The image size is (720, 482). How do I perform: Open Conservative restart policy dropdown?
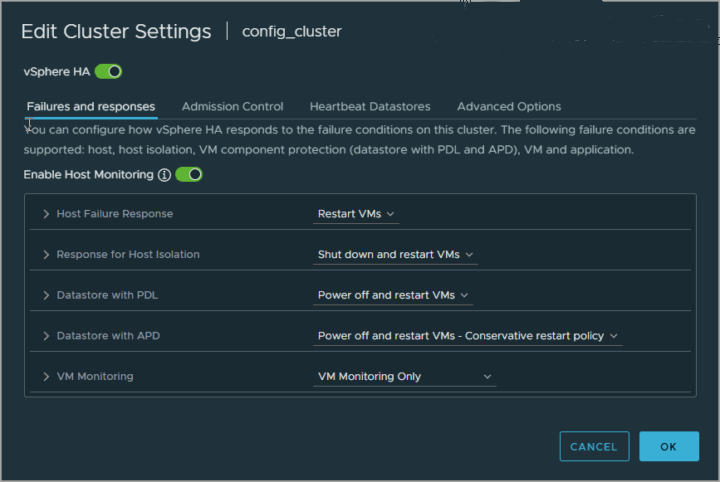[x=467, y=336]
